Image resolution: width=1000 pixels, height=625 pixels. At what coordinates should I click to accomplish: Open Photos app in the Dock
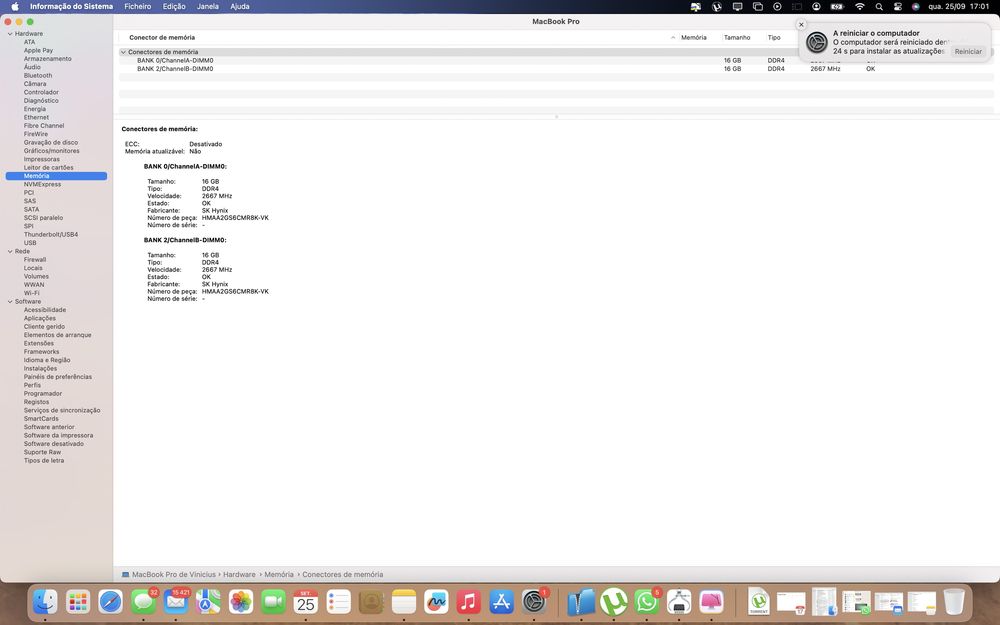240,601
